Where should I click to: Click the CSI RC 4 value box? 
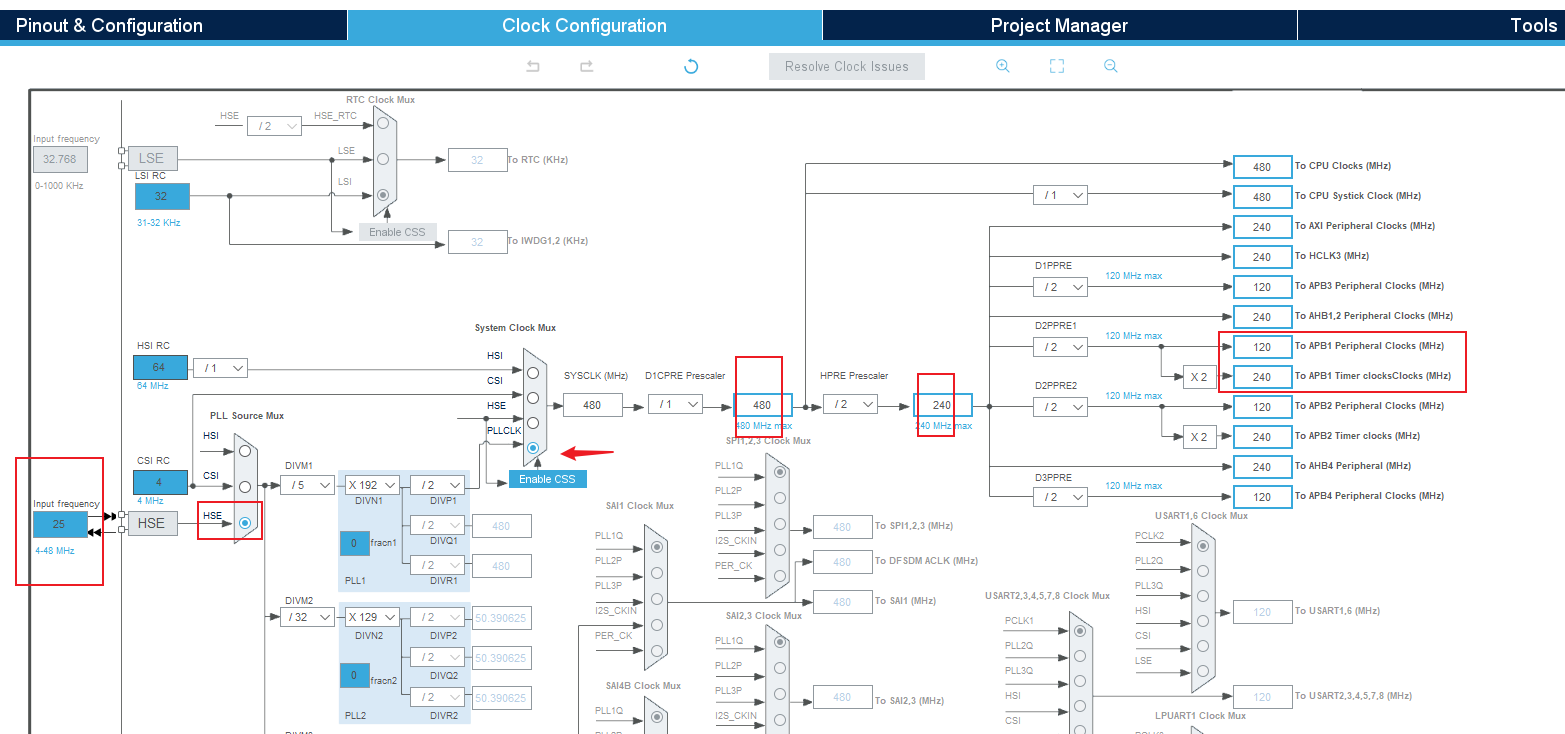point(160,482)
